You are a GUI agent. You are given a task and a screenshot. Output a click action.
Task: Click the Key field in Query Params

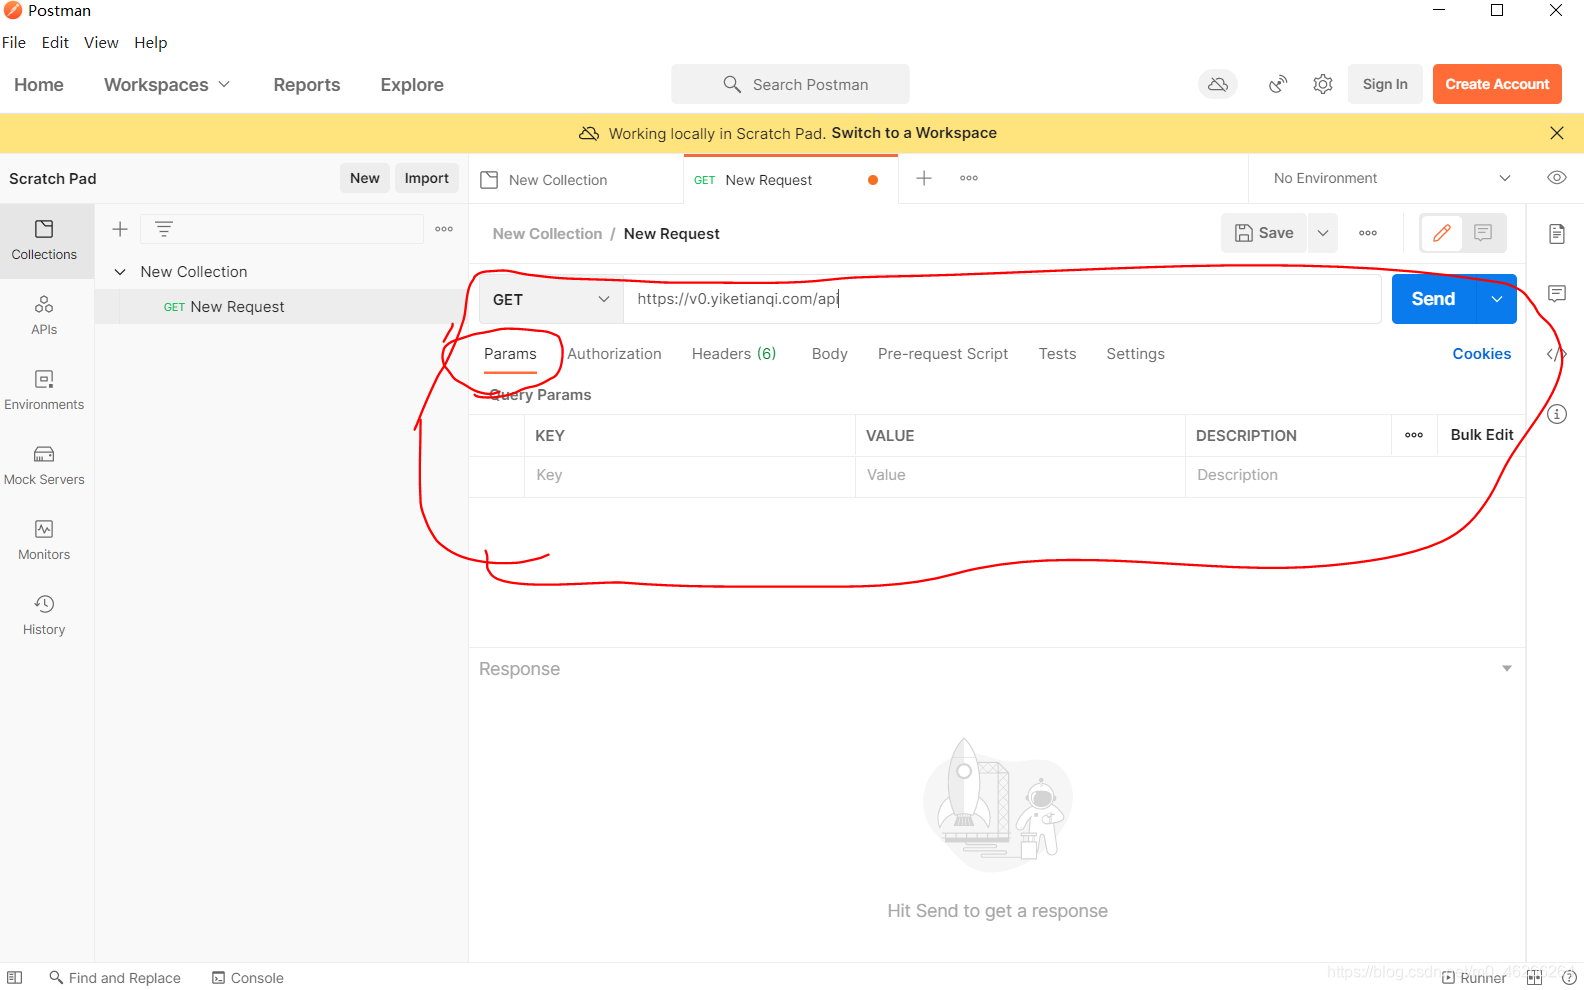pos(689,475)
